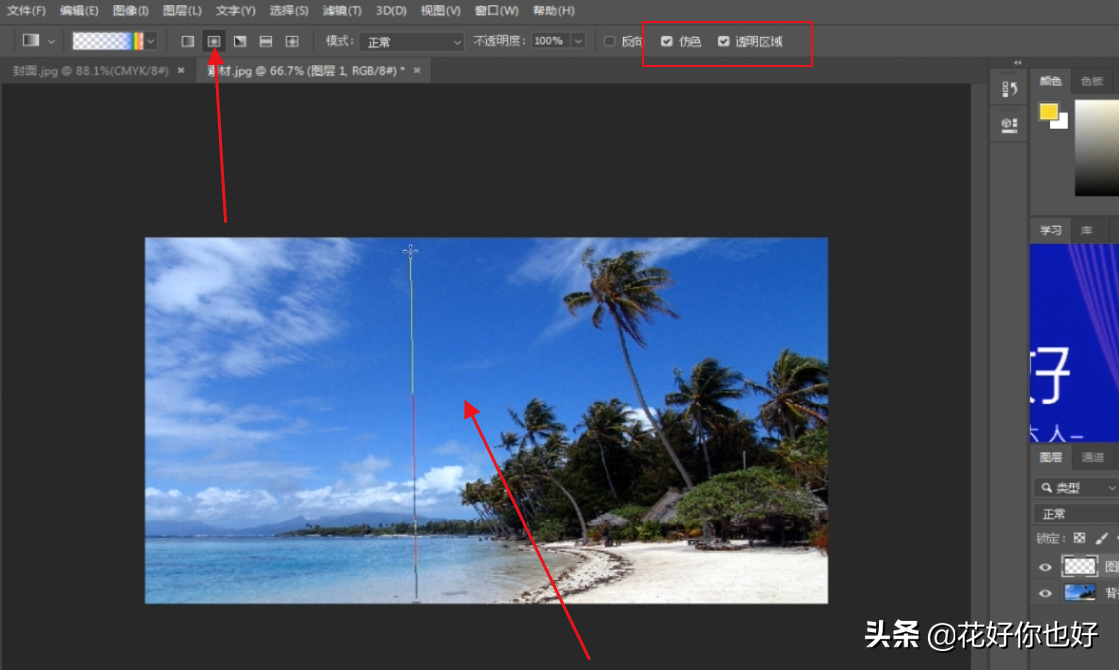Select the reflected gradient style icon
This screenshot has height=670, width=1119.
265,41
